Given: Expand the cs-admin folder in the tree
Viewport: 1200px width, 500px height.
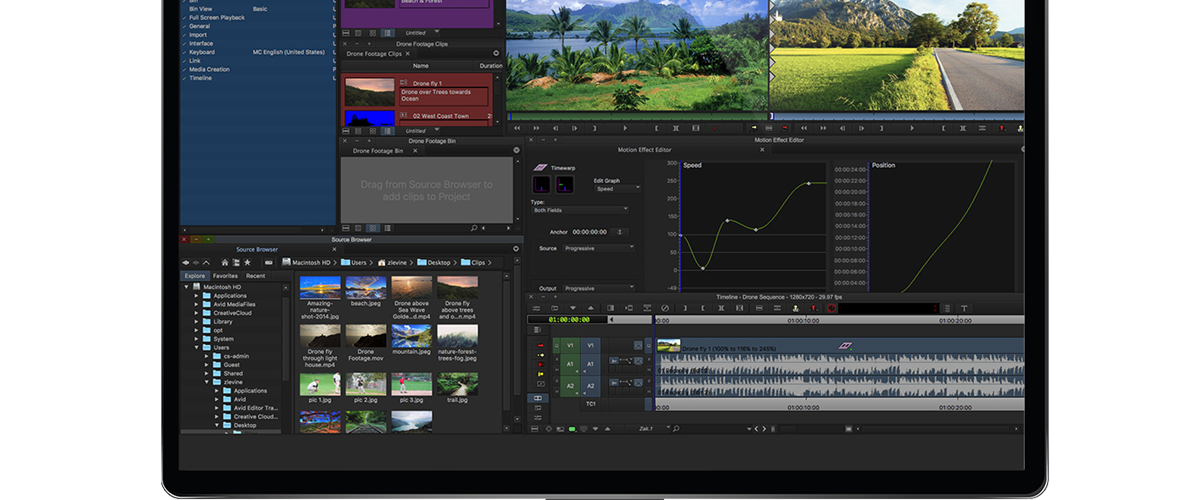Looking at the screenshot, I should (x=206, y=356).
